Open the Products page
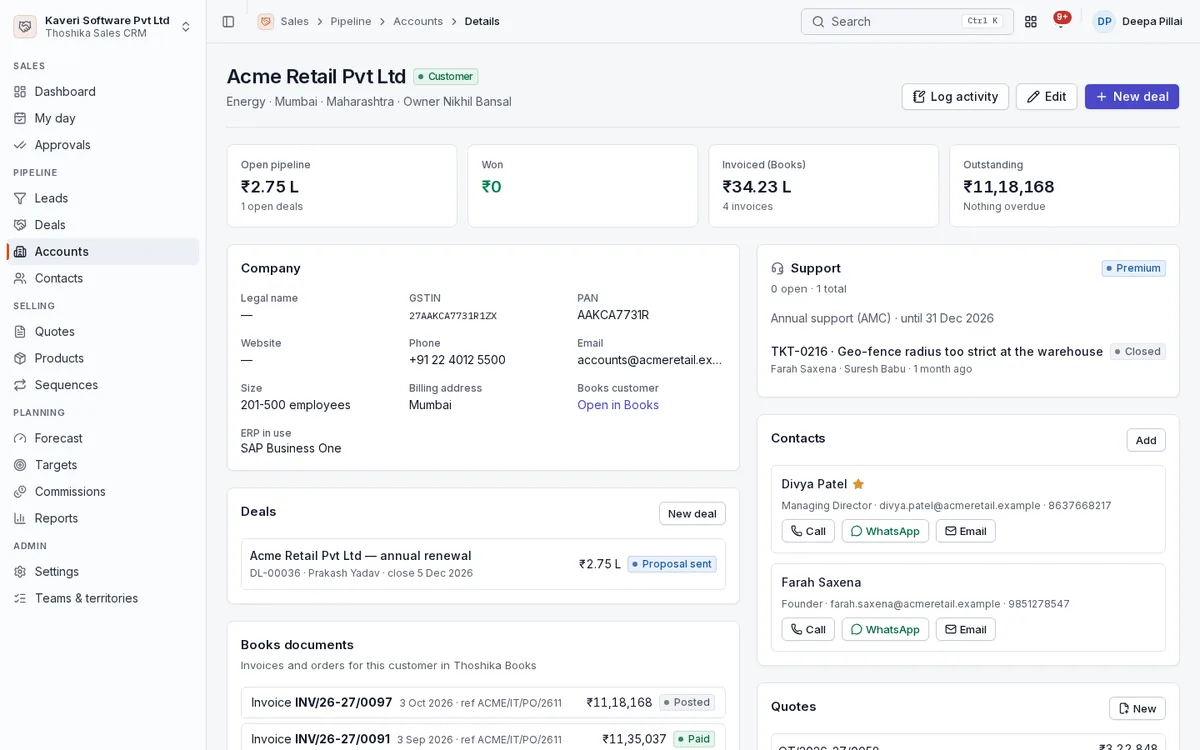Screen dimensions: 1200x750 tap(103, 358)
